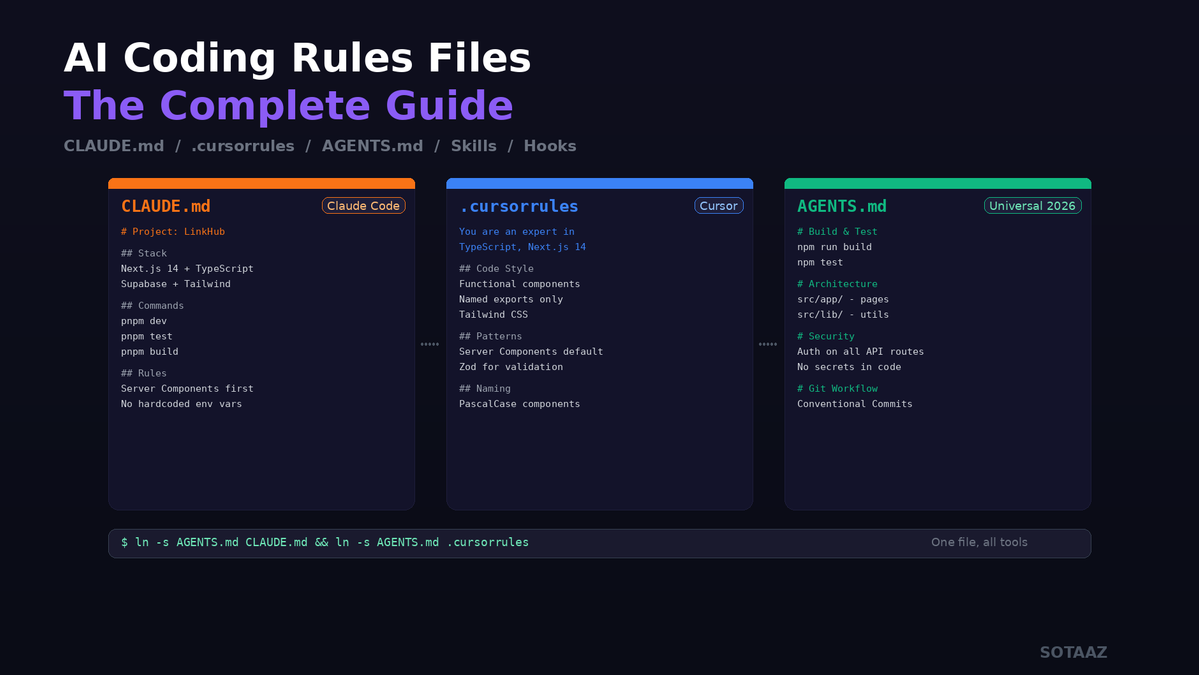Click the dotted connector between CLAUDE.md and .cursorrules cards
Viewport: 1199px width, 675px height.
pos(430,344)
